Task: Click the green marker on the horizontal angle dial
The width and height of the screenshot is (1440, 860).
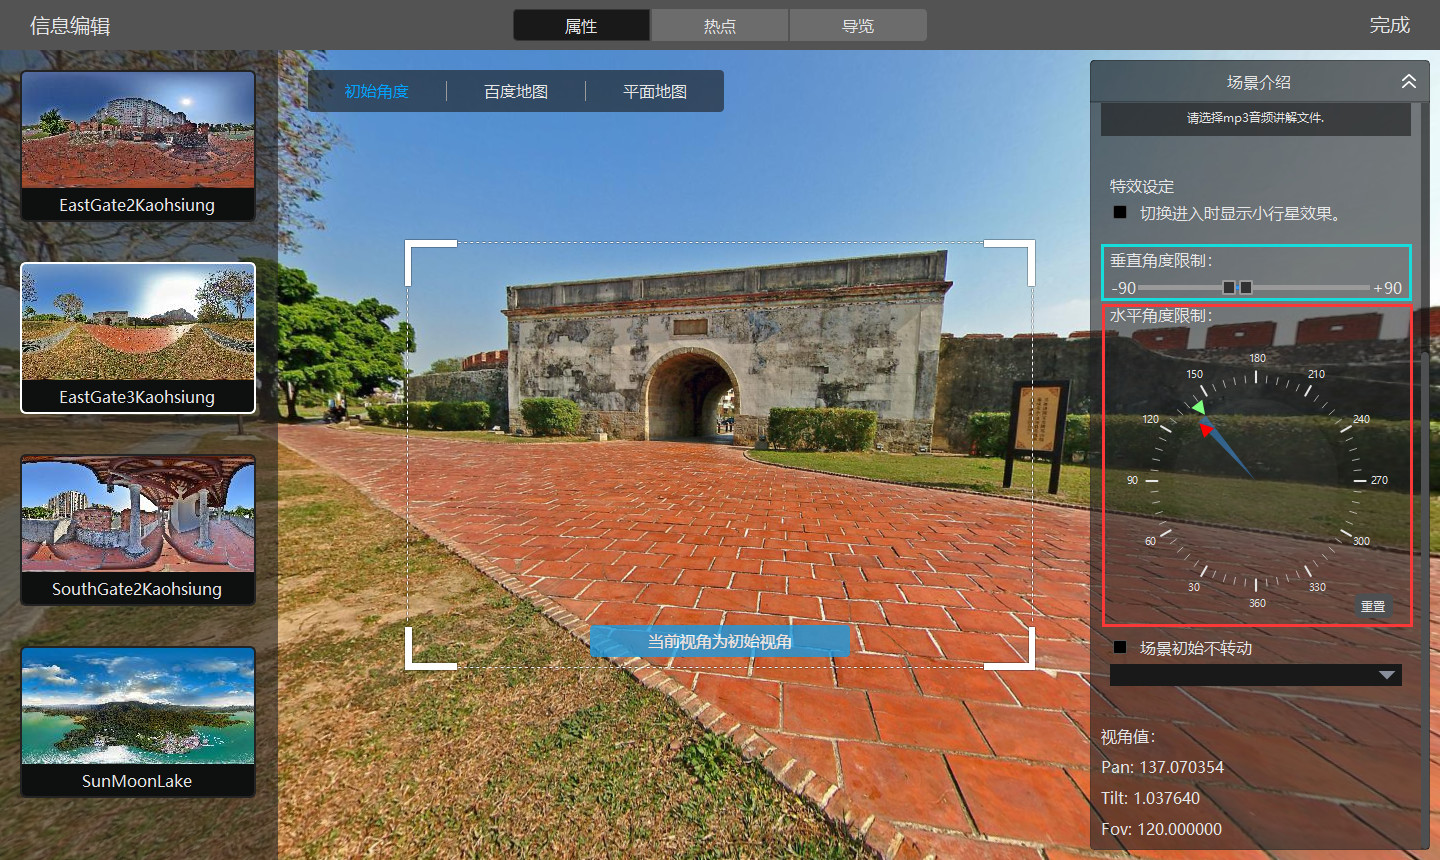Action: pos(1197,408)
